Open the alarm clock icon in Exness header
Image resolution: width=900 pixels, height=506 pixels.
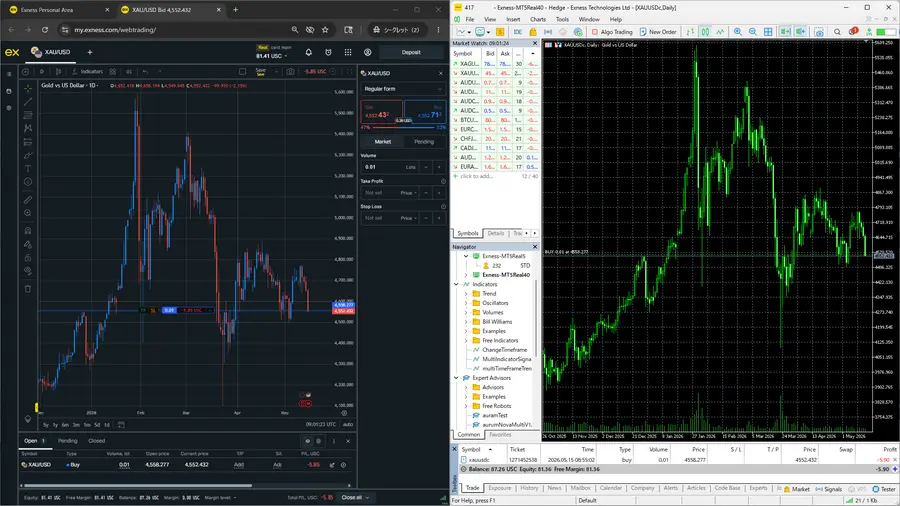point(328,52)
